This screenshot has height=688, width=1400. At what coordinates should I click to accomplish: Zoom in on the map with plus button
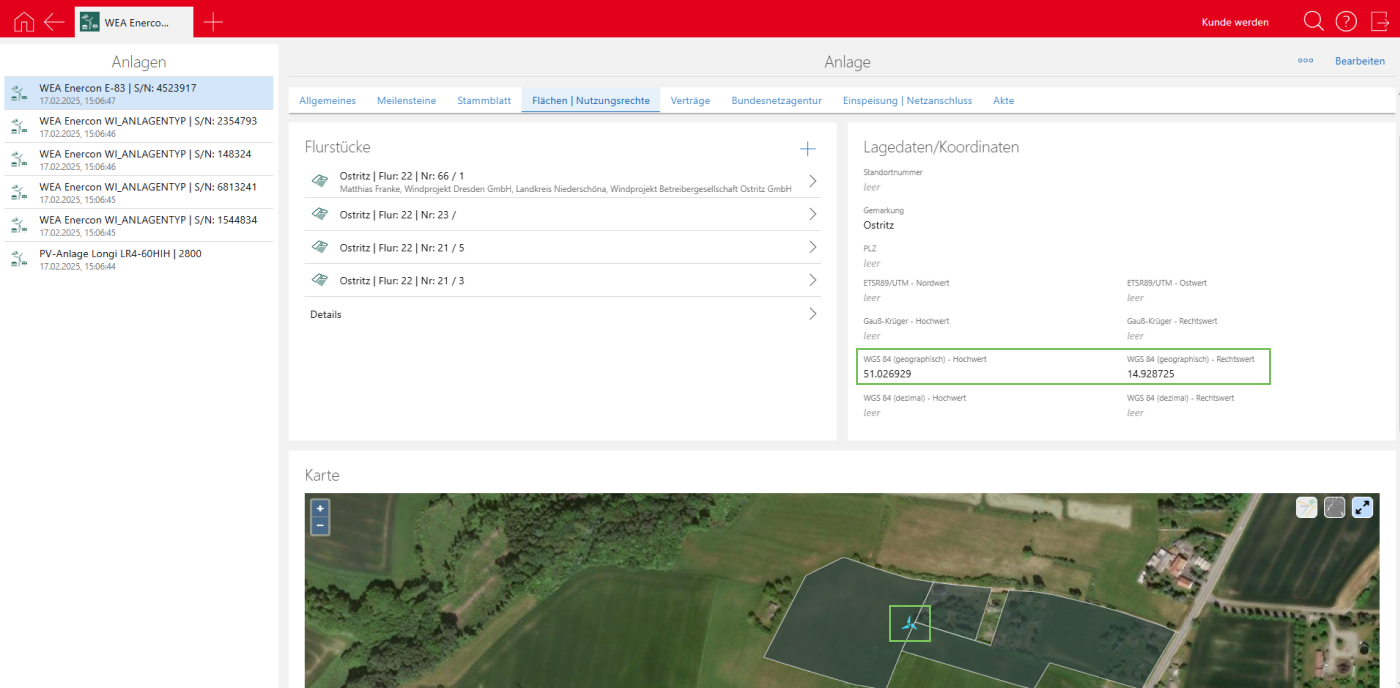point(320,508)
